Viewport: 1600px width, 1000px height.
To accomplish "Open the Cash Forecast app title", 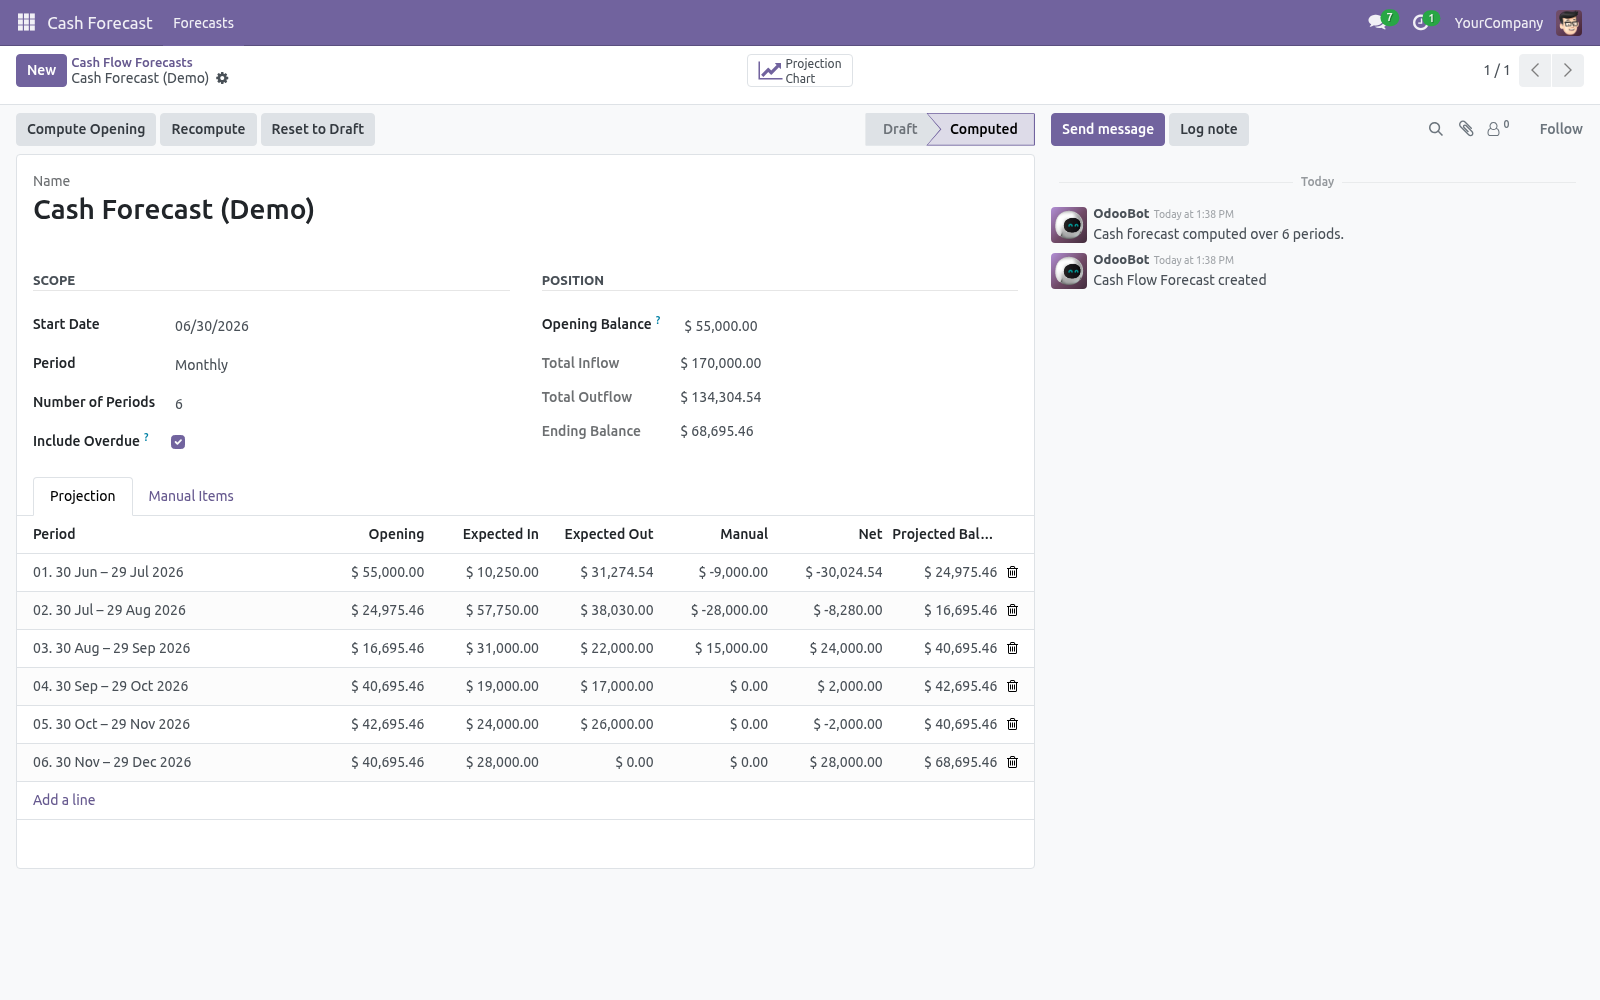I will (100, 23).
